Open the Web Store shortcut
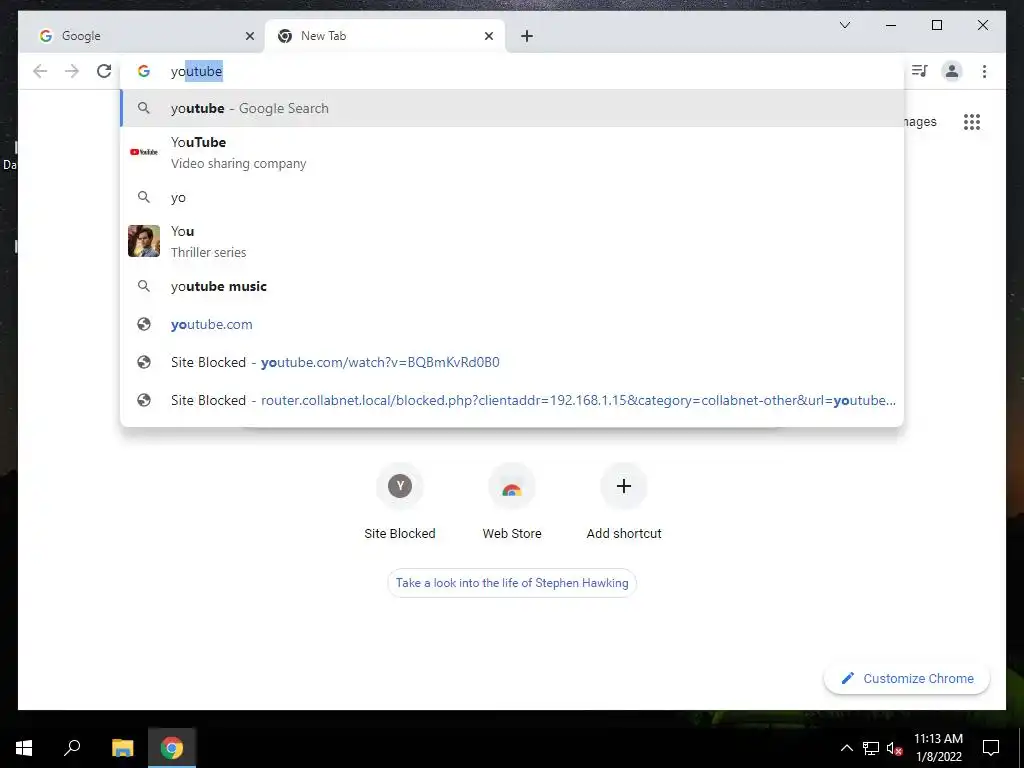The height and width of the screenshot is (768, 1024). (x=512, y=502)
